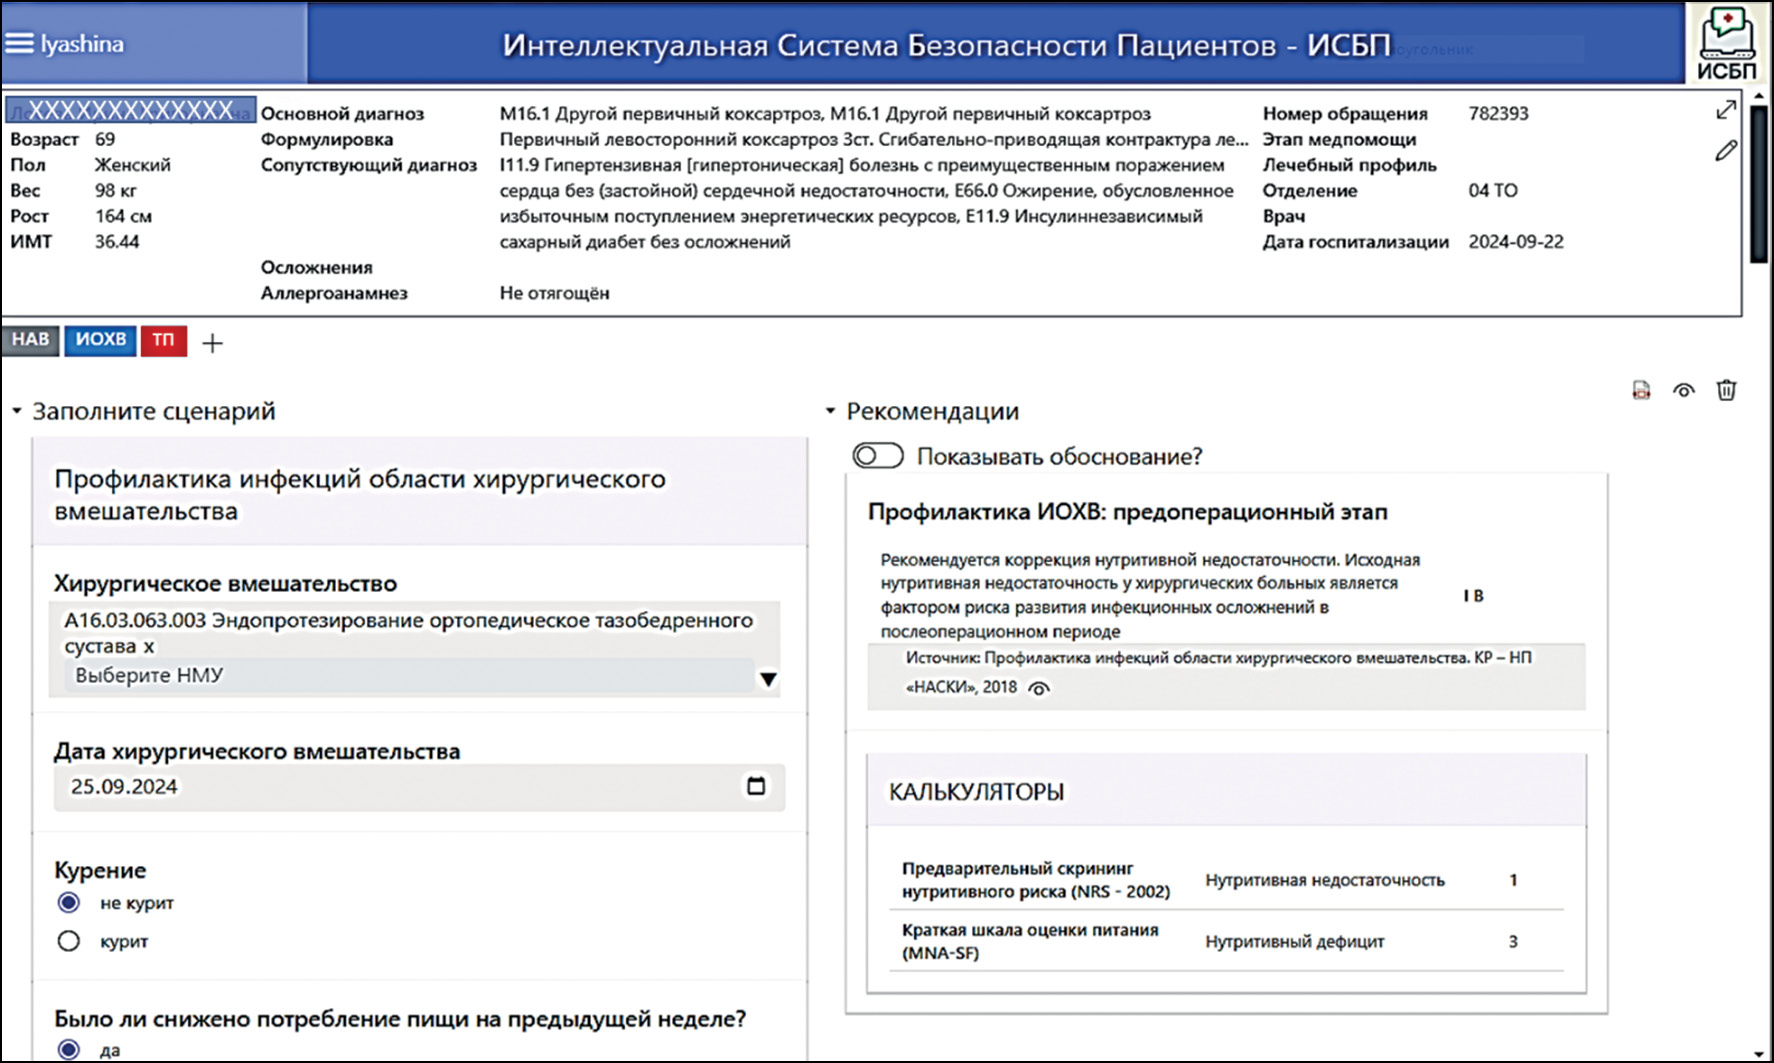Switch to the ИОХВ tab
This screenshot has height=1063, width=1774.
pos(100,340)
